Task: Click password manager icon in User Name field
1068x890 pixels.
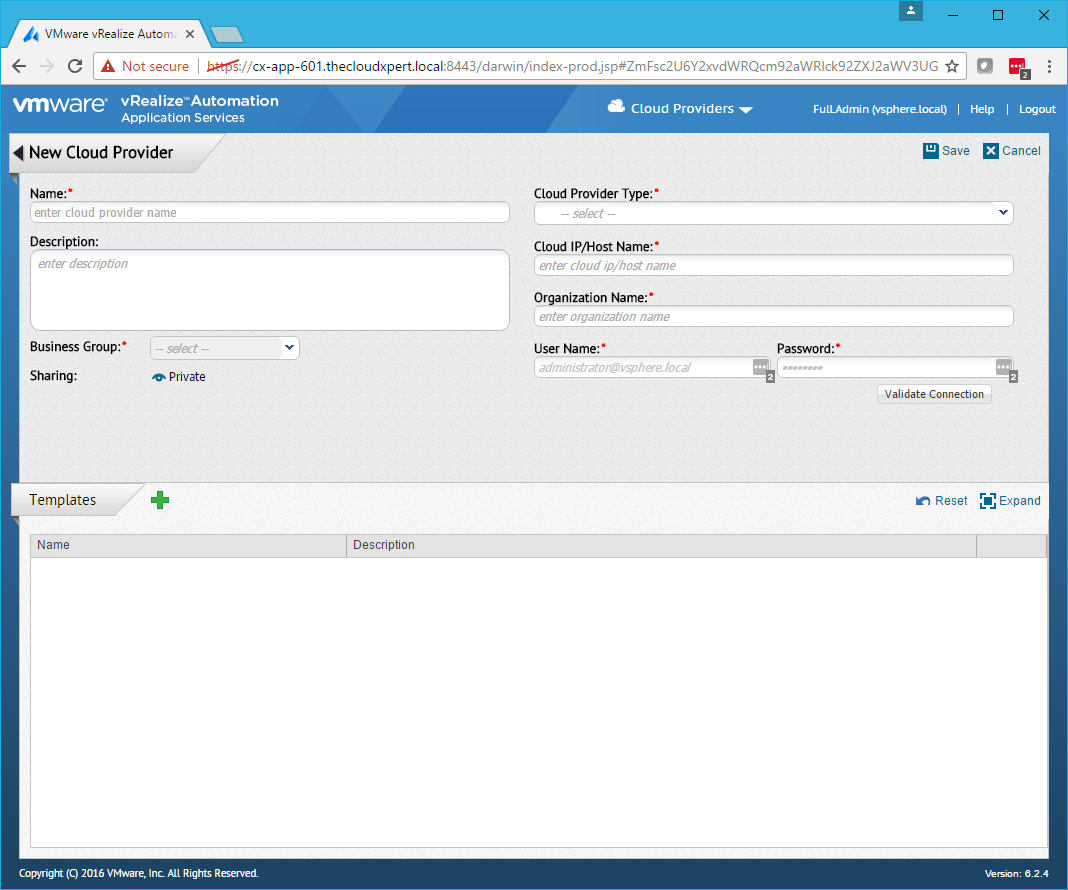Action: pyautogui.click(x=761, y=367)
